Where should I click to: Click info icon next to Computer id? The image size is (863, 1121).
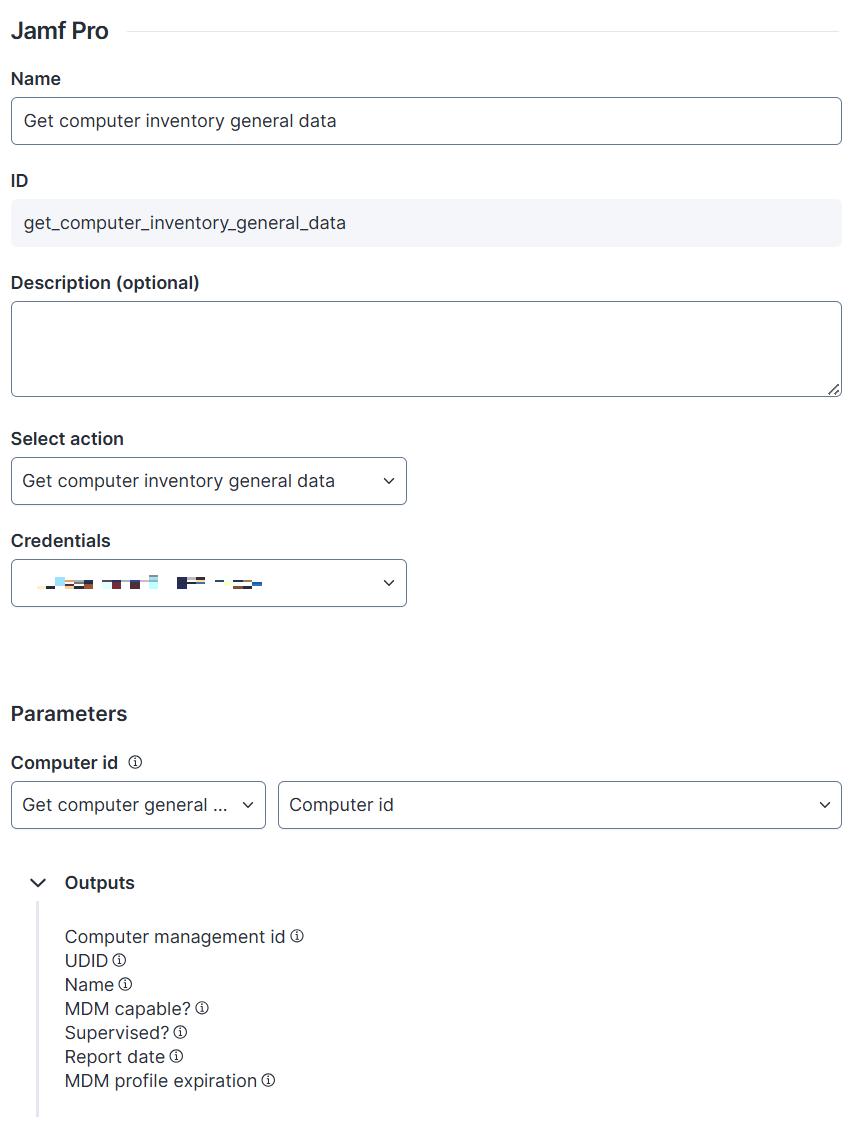click(135, 762)
